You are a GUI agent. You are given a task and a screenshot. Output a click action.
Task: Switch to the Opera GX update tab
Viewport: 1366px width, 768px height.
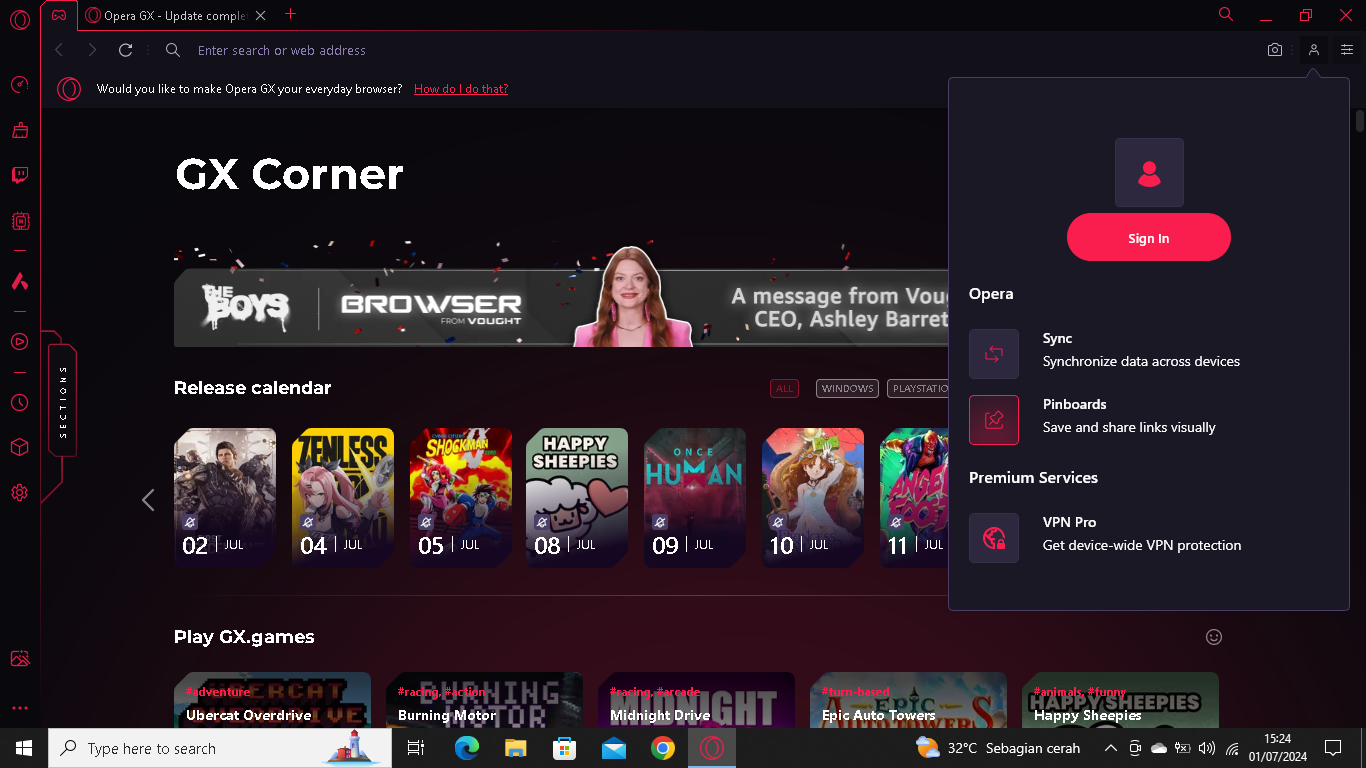tap(176, 15)
